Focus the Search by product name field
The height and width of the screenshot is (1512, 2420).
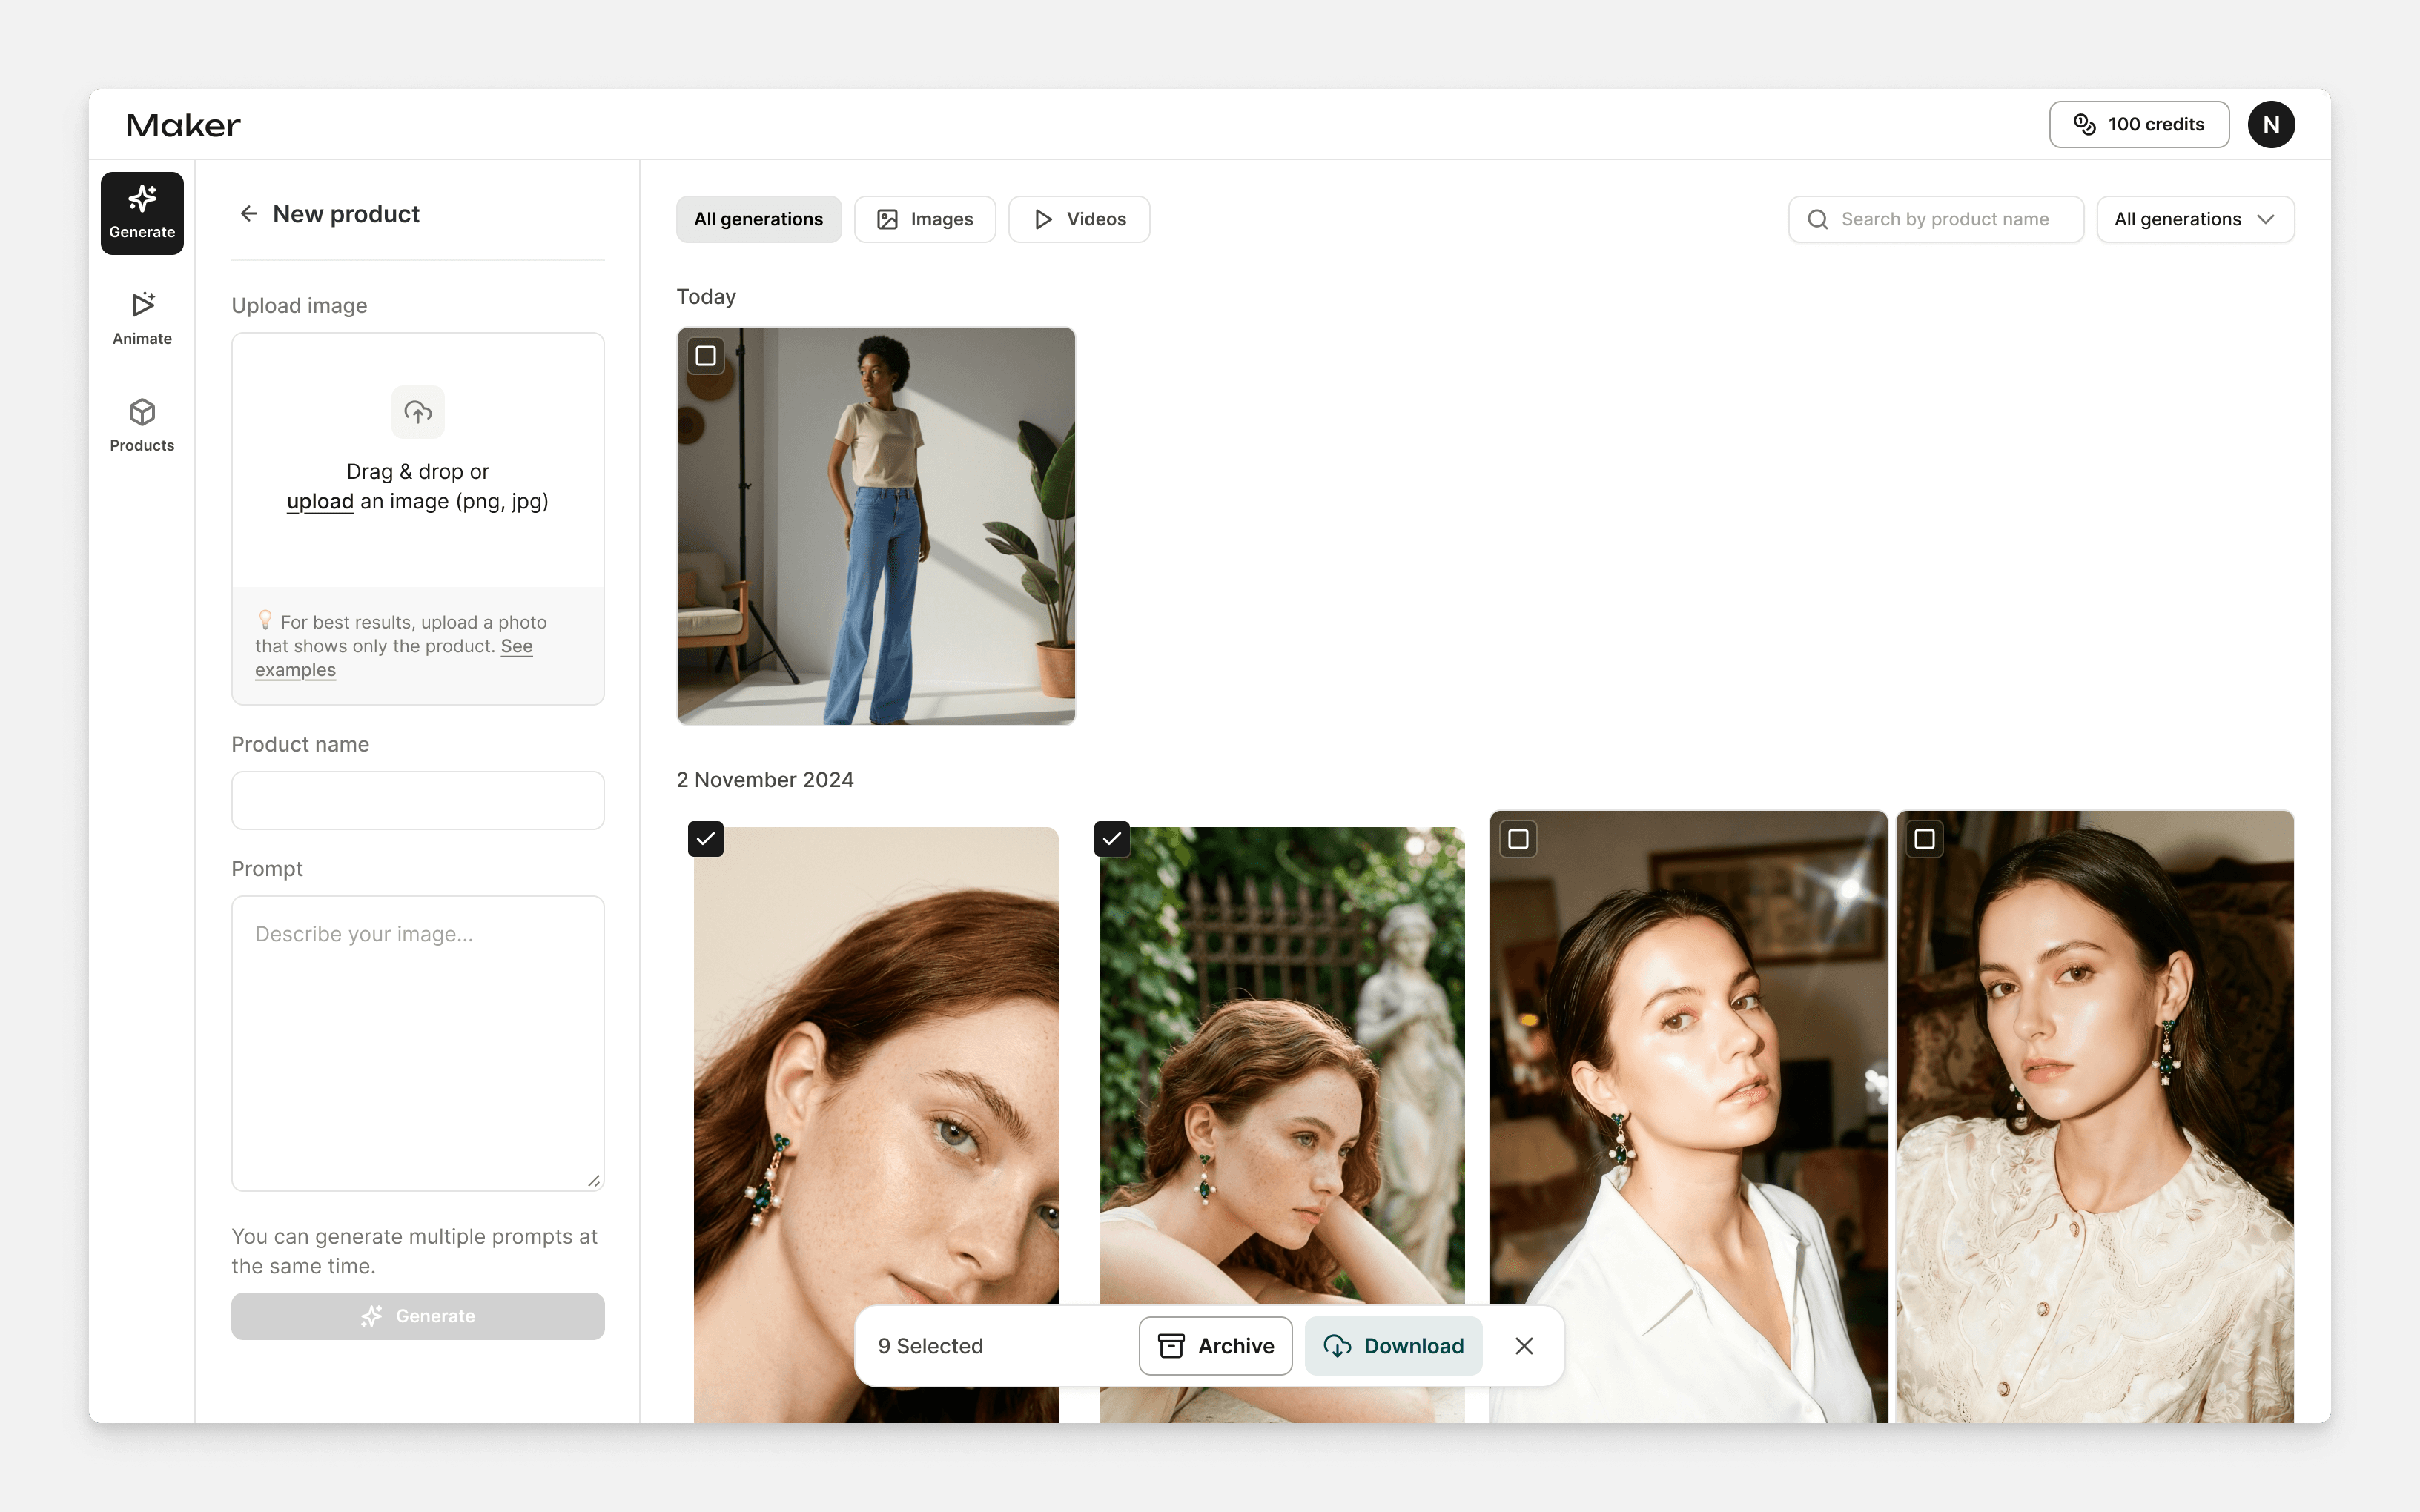(1945, 219)
